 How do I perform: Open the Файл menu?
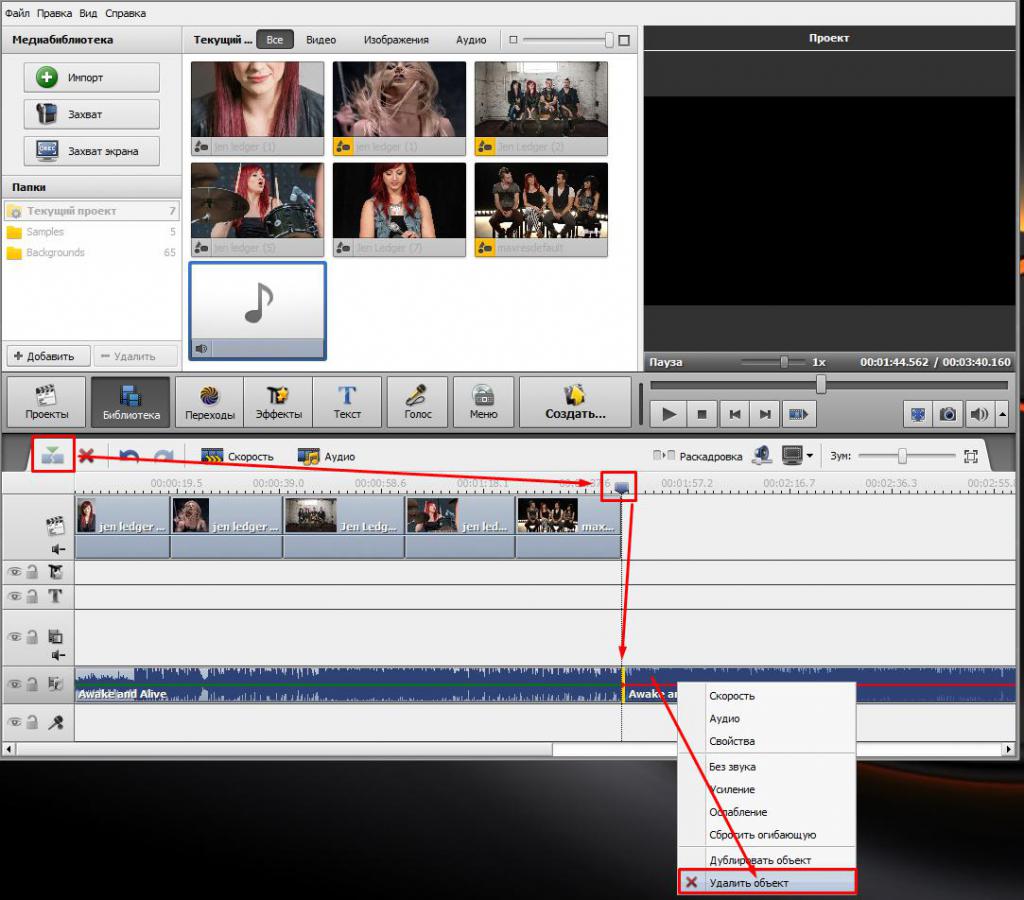pos(17,13)
